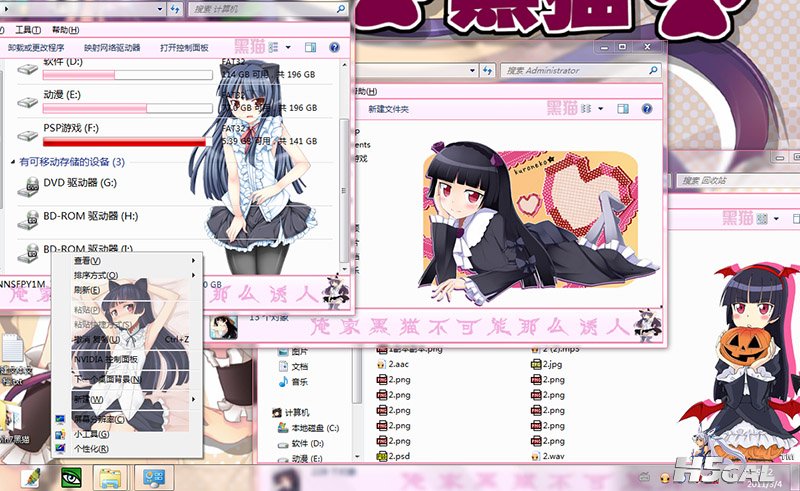Expand the 查看(V) submenu arrow

(193, 260)
